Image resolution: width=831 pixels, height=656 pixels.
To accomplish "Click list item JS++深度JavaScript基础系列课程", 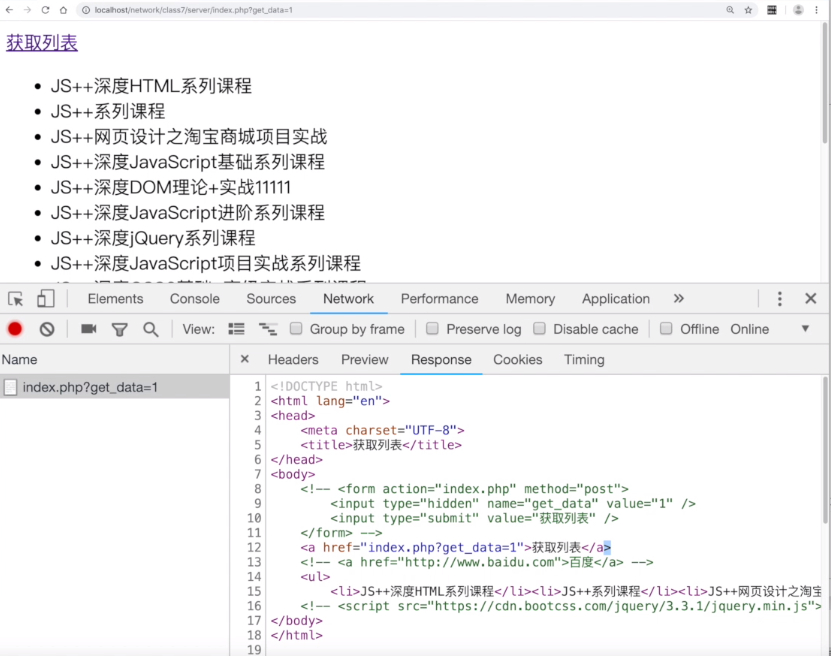I will click(x=188, y=162).
